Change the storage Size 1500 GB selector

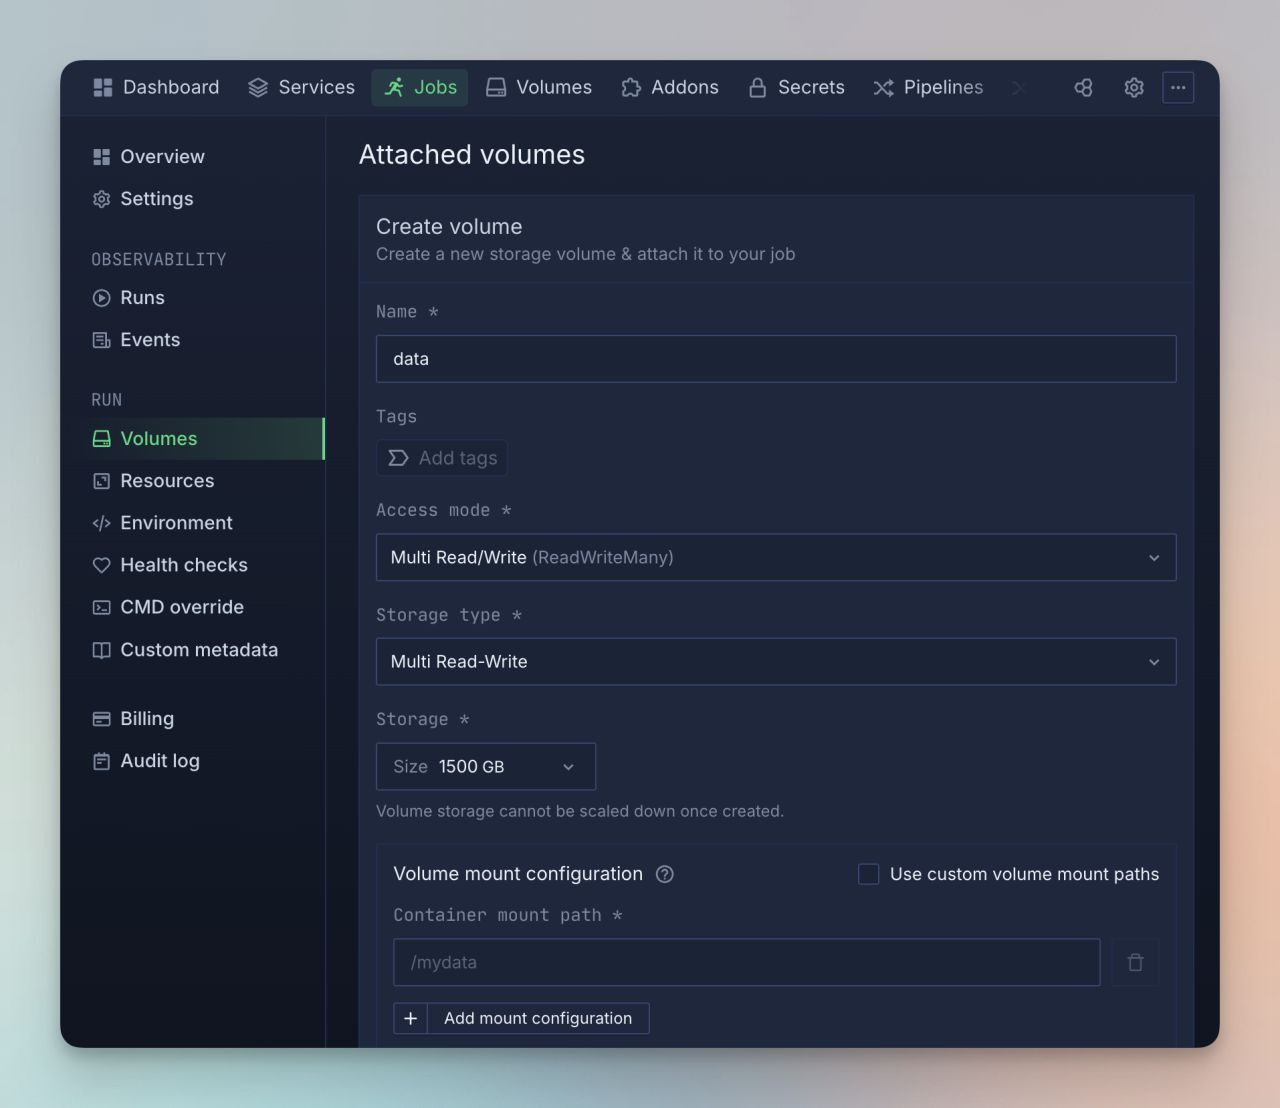(485, 767)
